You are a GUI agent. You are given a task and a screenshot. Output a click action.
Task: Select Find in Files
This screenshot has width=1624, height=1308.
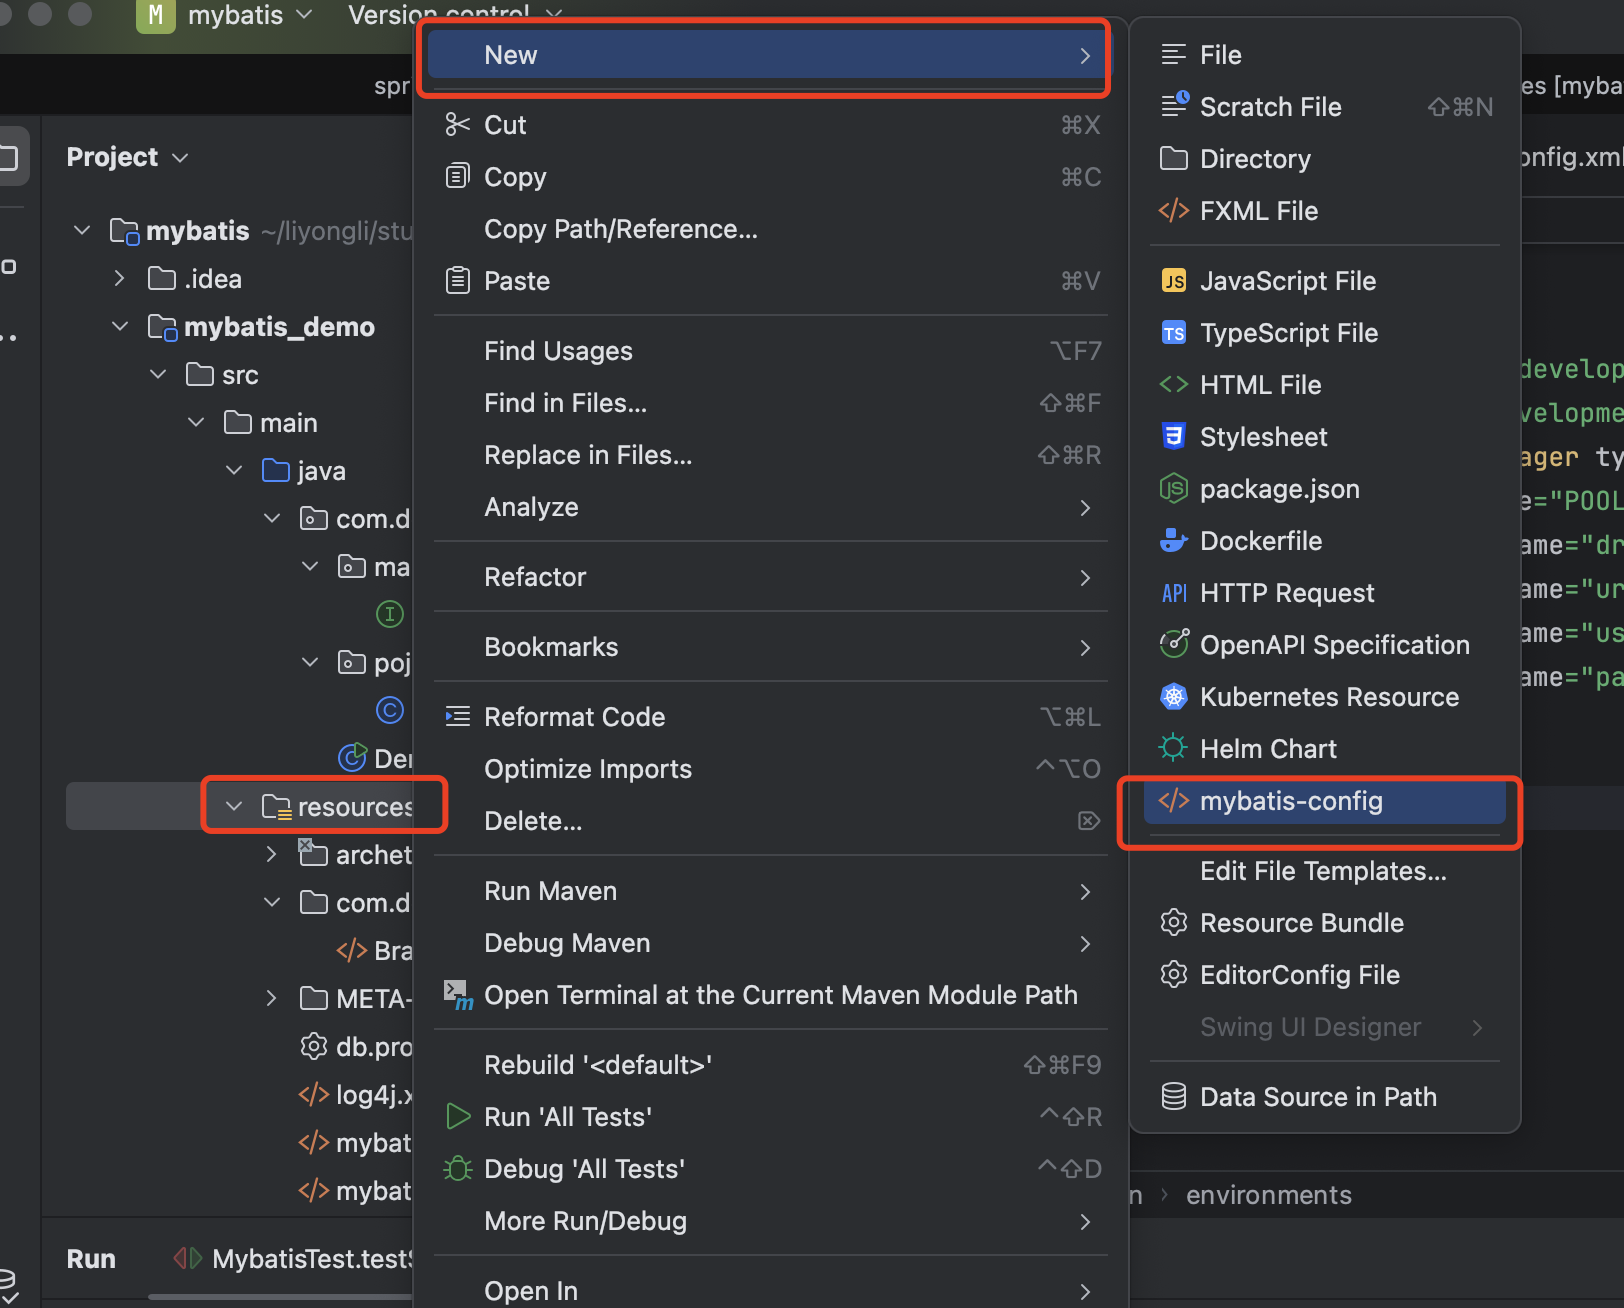[x=770, y=403]
